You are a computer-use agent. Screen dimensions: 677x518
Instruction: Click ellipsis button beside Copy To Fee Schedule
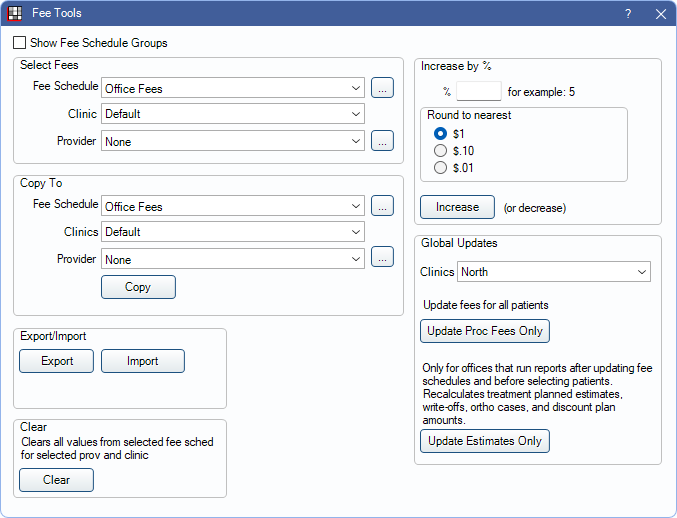(382, 205)
